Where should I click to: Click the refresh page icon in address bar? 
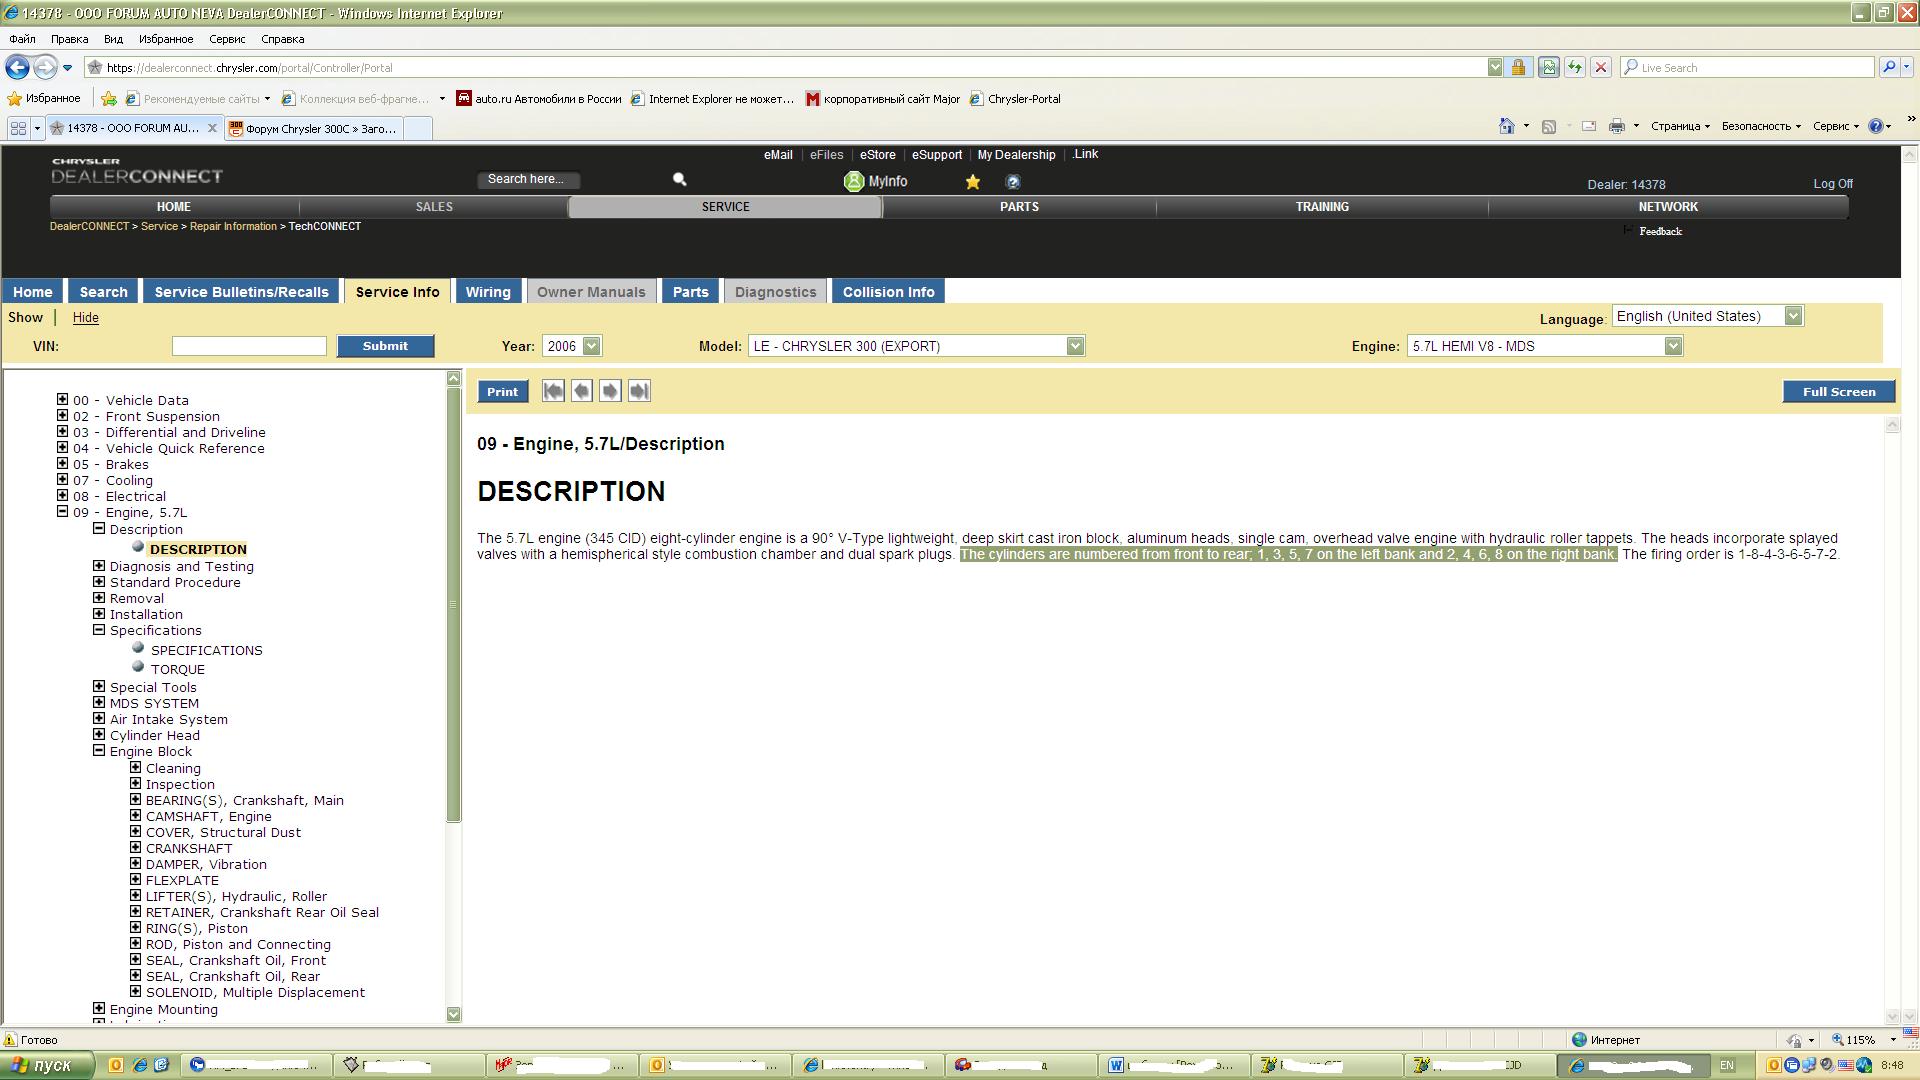click(x=1574, y=67)
